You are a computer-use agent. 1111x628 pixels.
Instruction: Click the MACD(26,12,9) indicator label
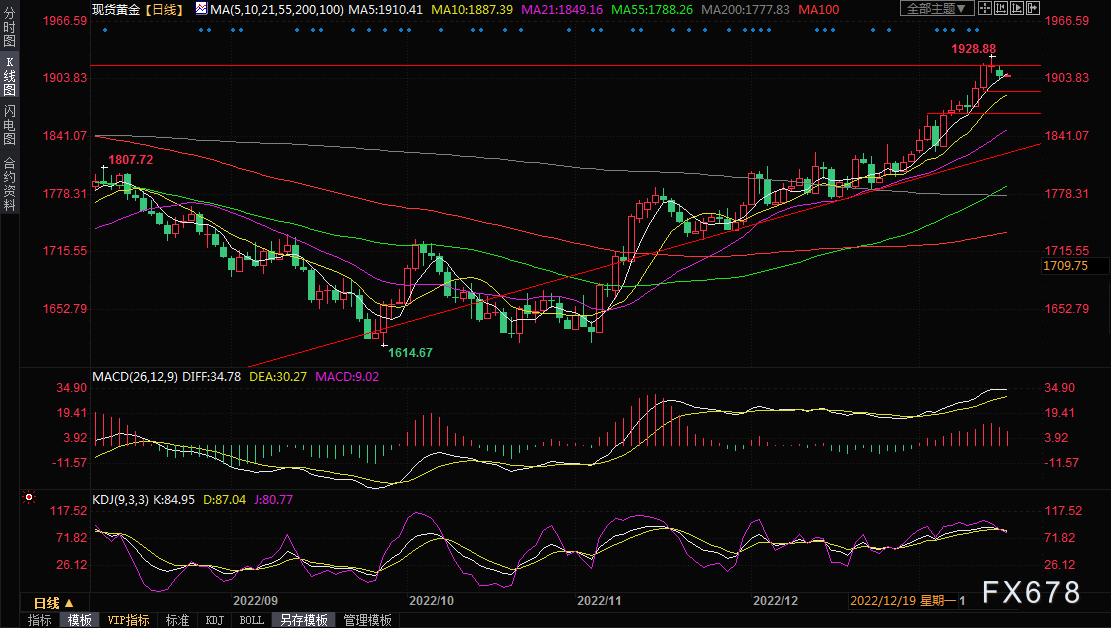click(x=136, y=377)
